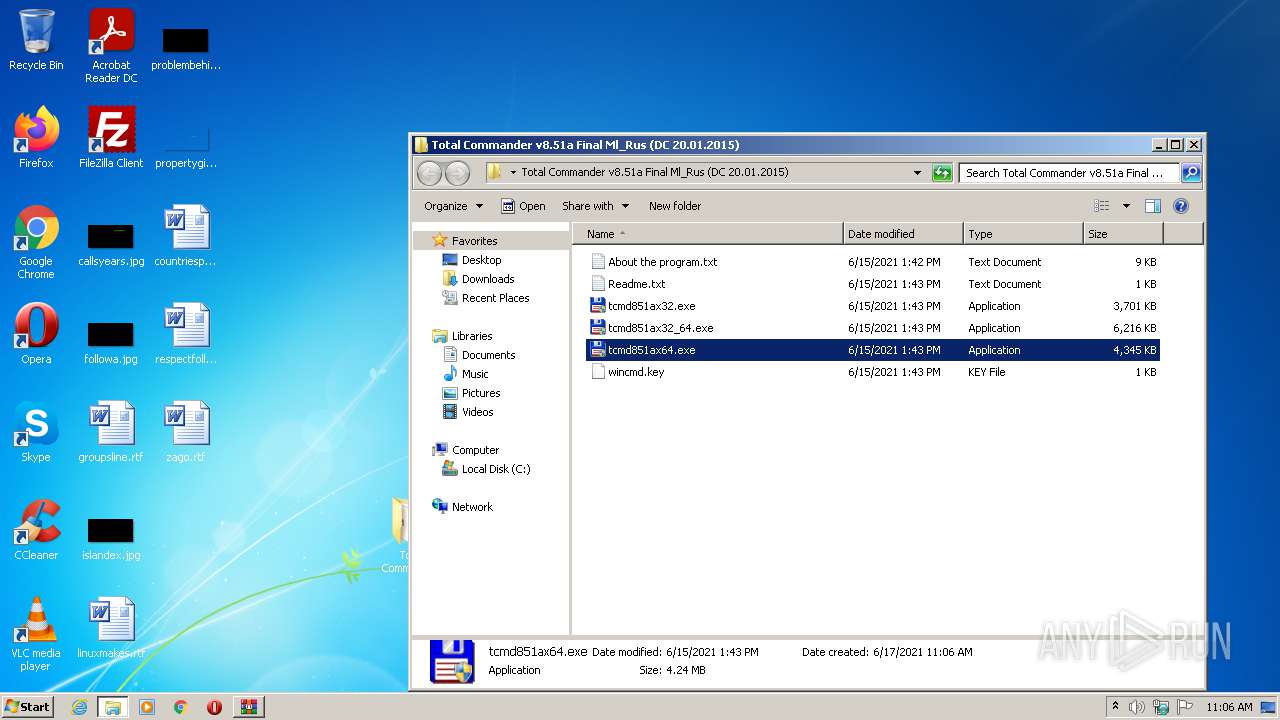Select the Opera desktop icon
The image size is (1280, 720).
(x=36, y=334)
